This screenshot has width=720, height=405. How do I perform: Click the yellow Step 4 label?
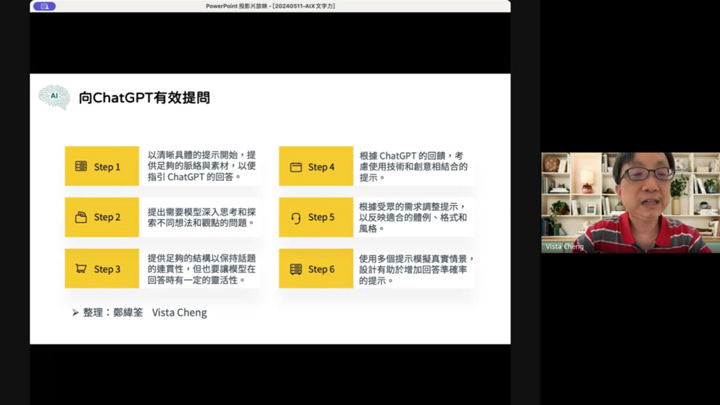tap(316, 166)
